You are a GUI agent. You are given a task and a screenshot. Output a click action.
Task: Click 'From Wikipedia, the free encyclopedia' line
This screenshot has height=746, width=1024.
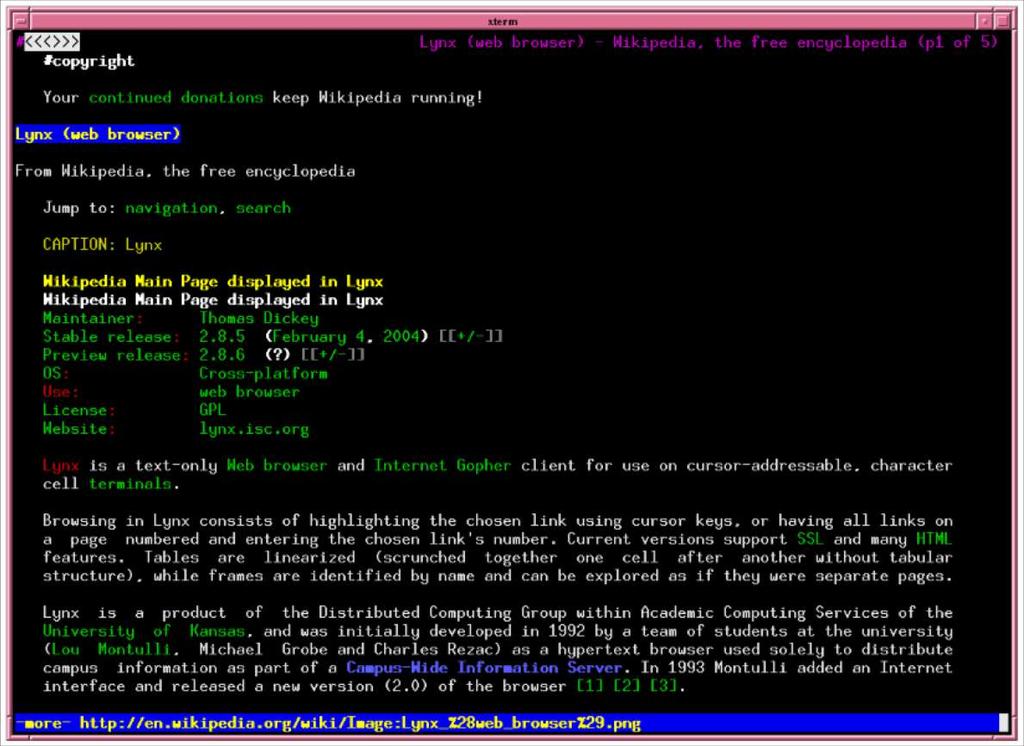[185, 172]
